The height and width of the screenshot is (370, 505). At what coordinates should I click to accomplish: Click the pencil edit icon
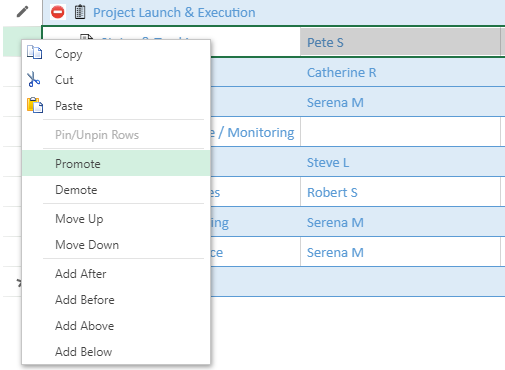22,12
